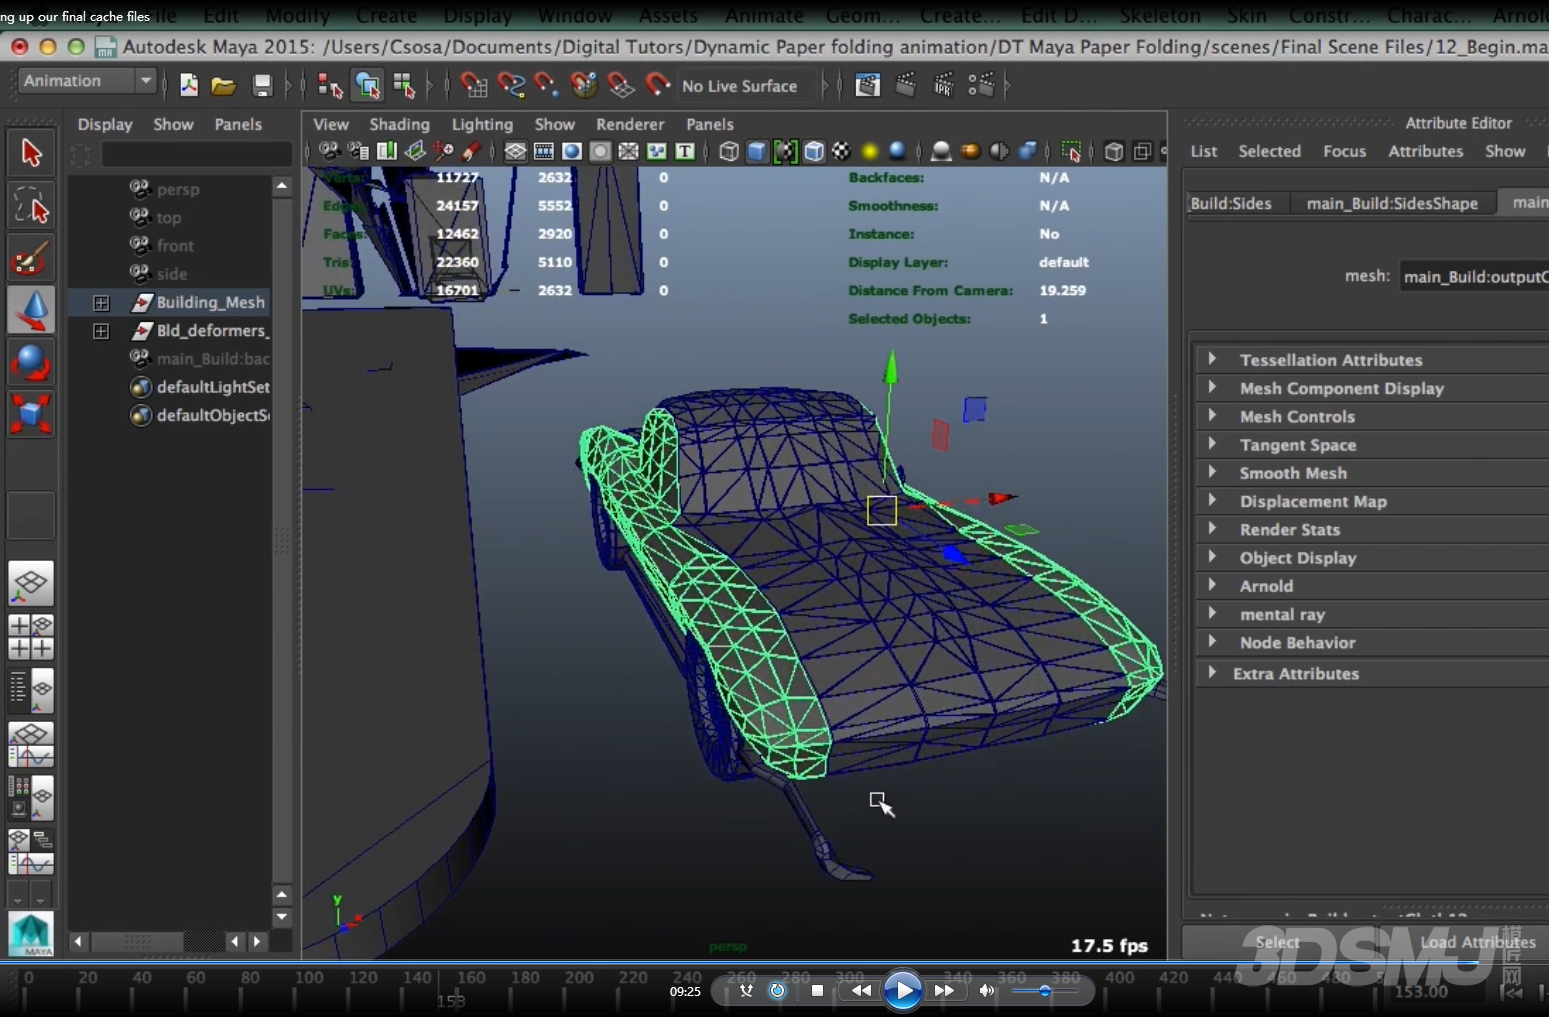
Task: Select the arrow Select tool
Action: (31, 153)
